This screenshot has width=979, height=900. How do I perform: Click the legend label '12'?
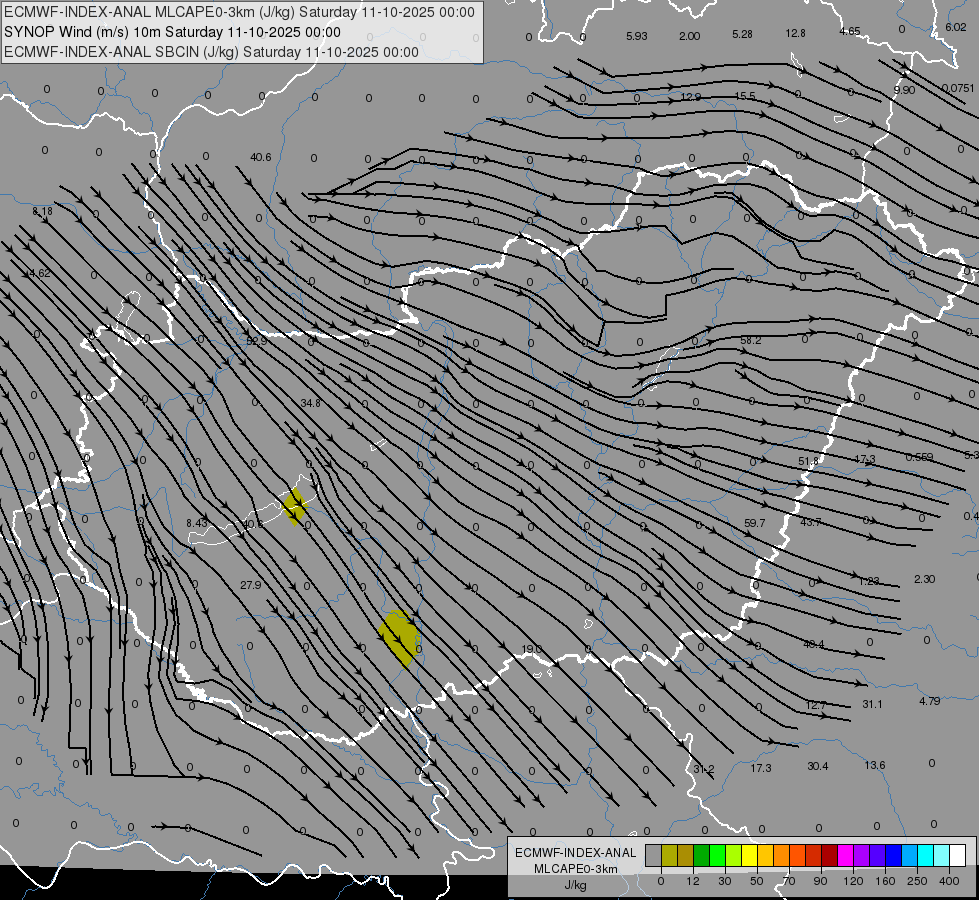692,881
